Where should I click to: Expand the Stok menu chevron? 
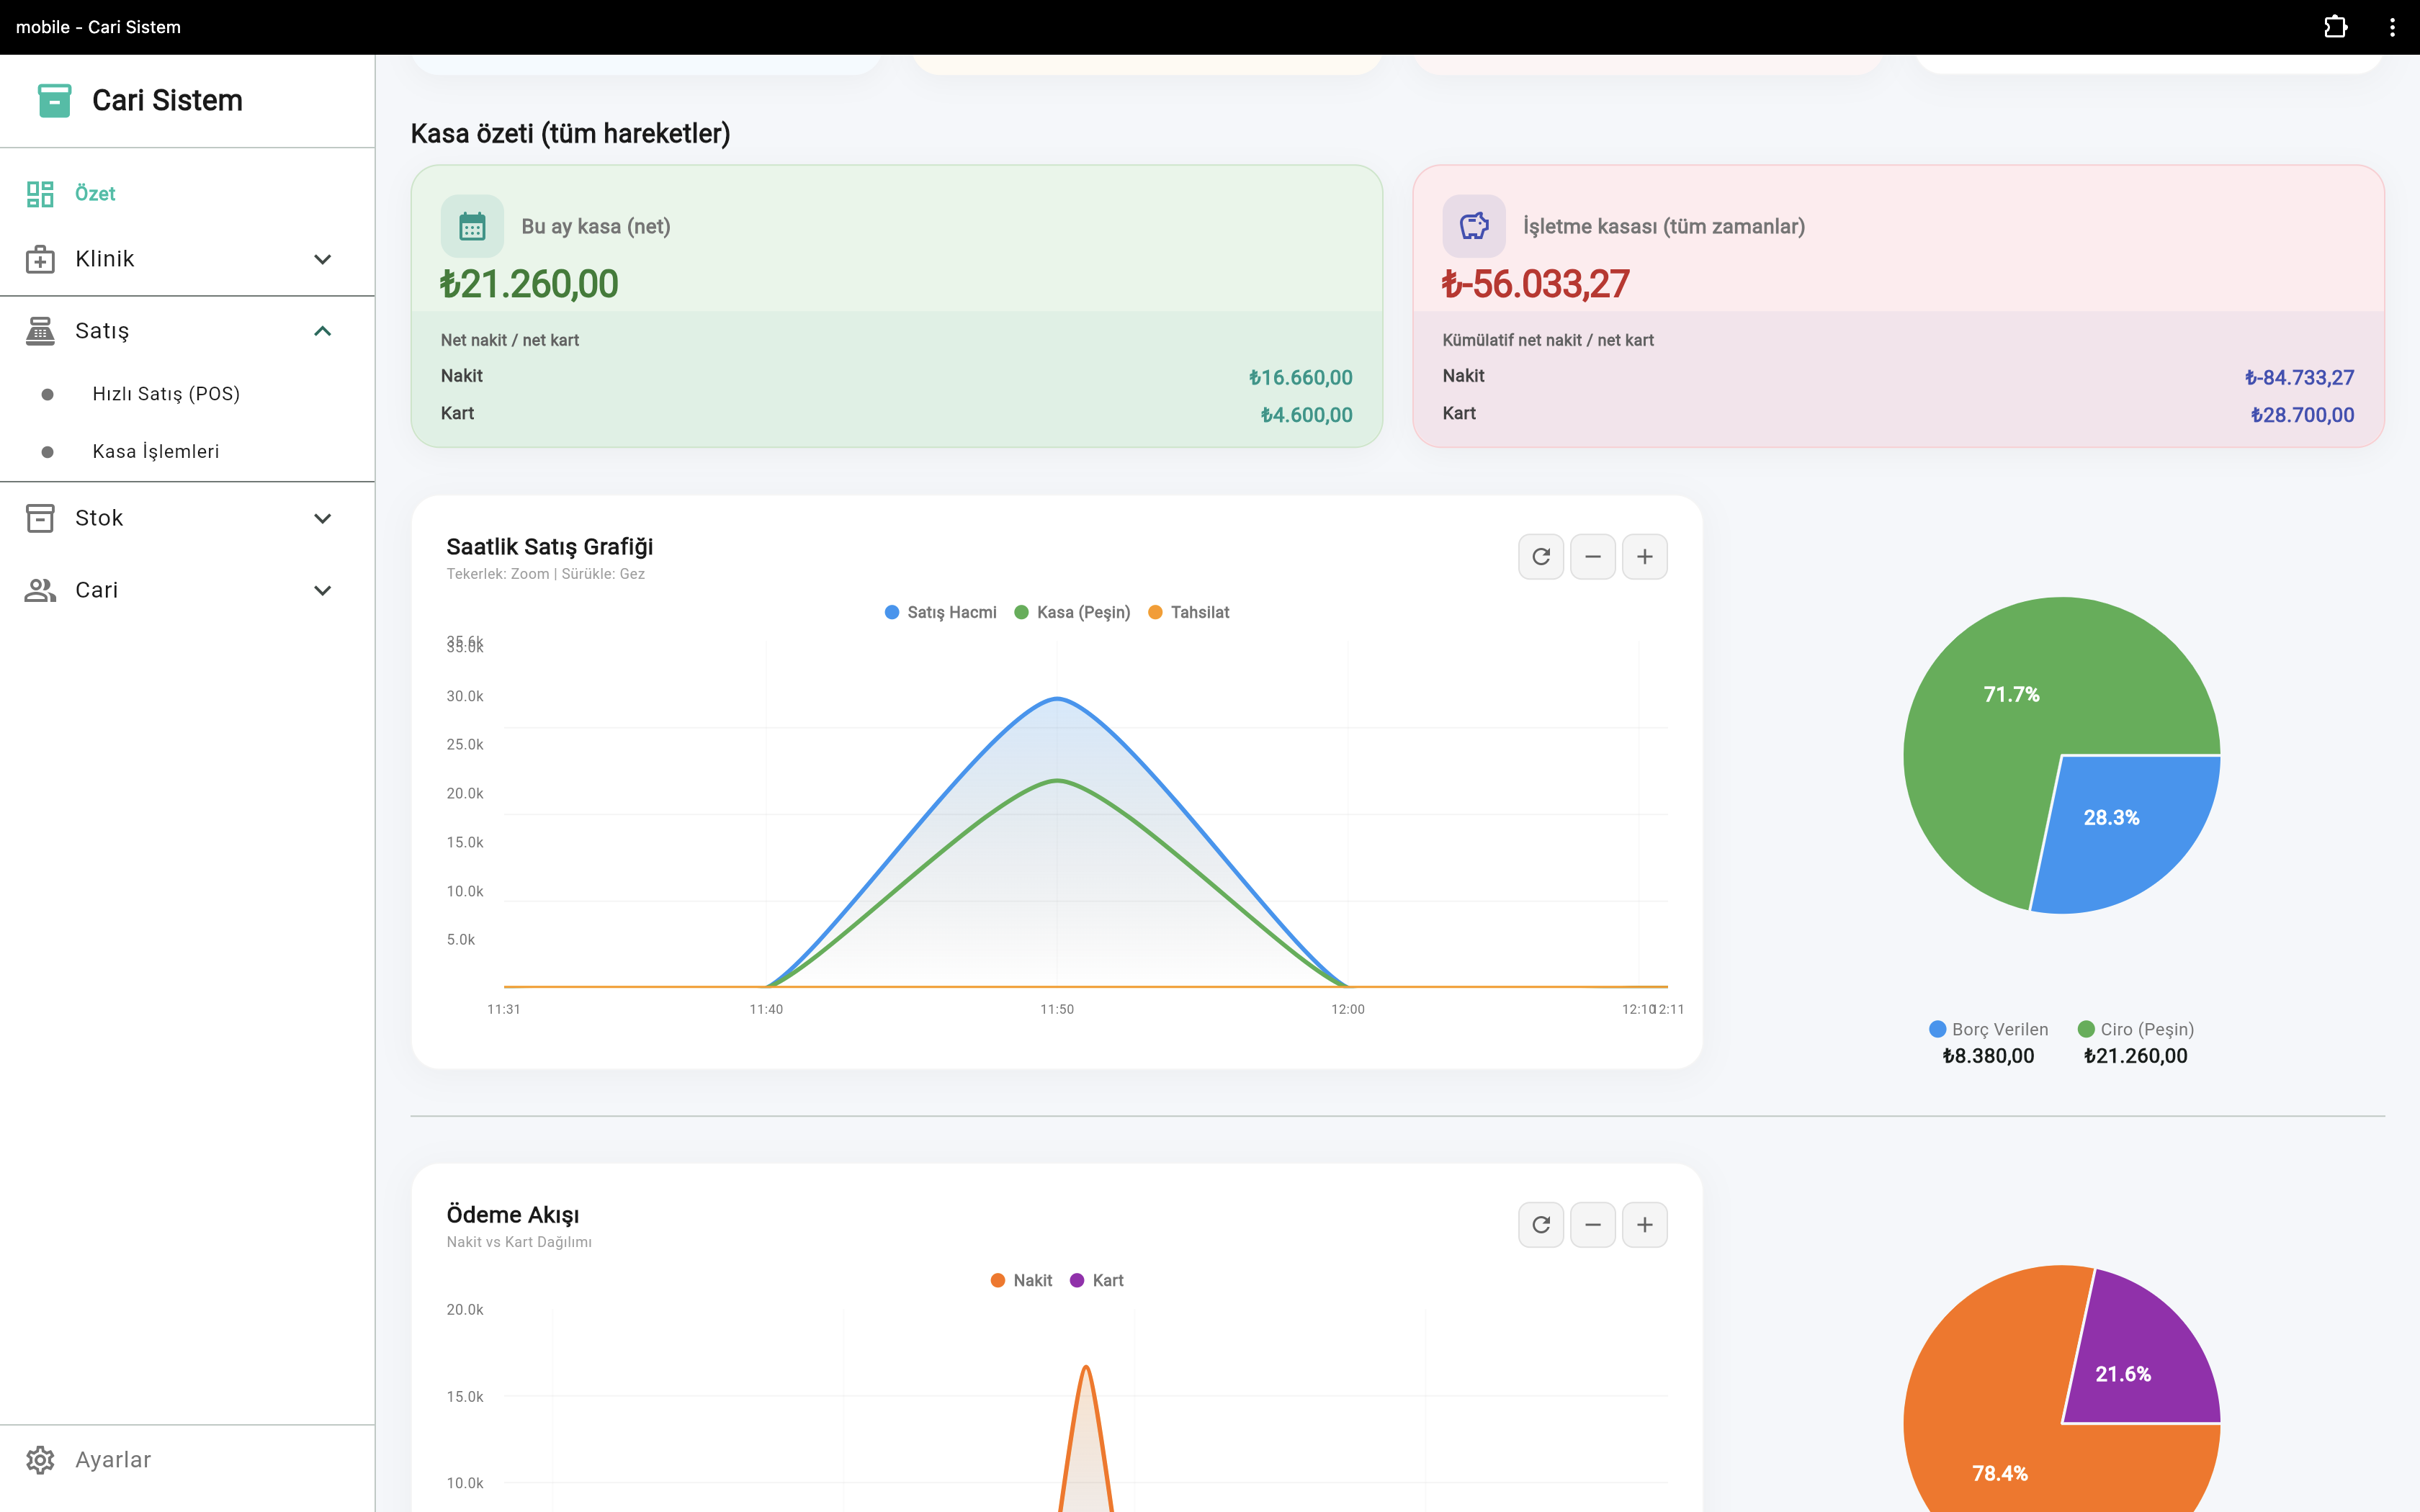pos(322,518)
